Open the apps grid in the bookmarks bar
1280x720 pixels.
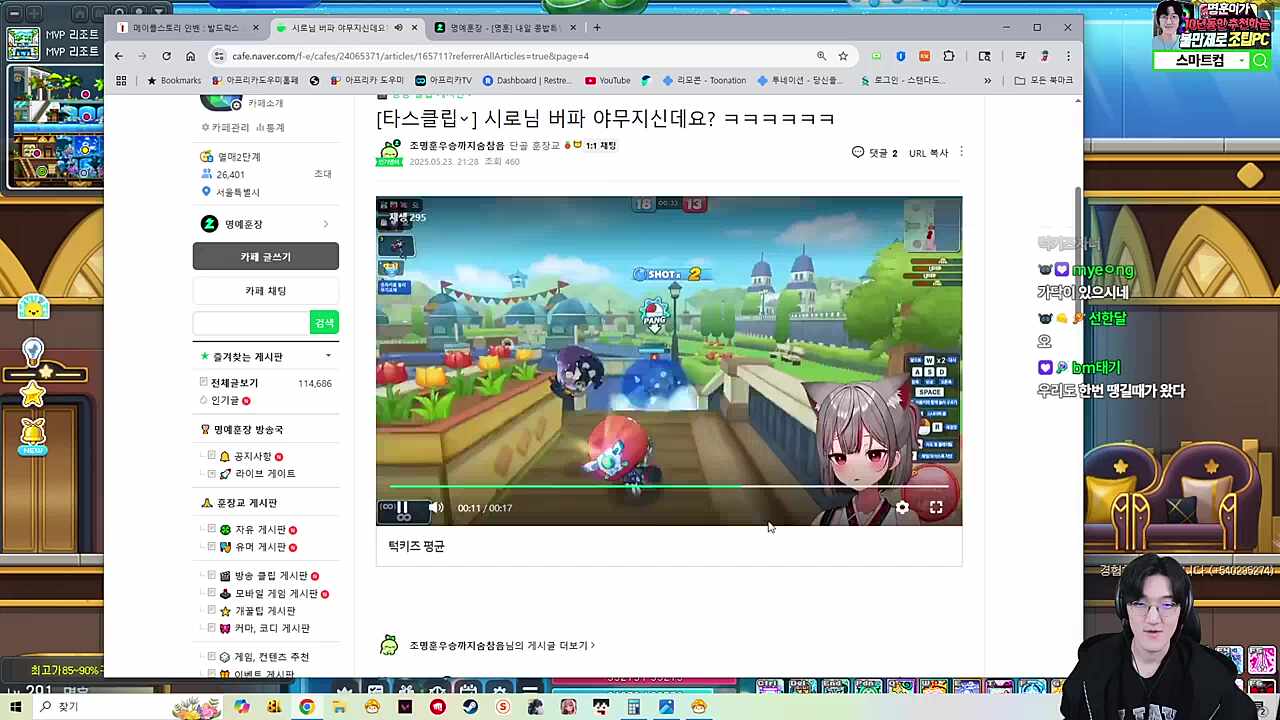[121, 80]
